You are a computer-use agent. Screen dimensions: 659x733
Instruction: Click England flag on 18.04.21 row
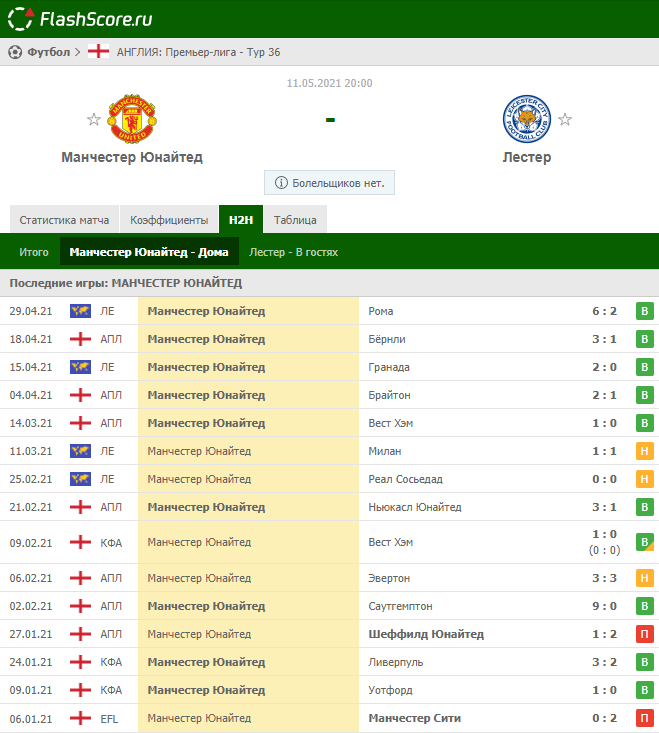[80, 339]
